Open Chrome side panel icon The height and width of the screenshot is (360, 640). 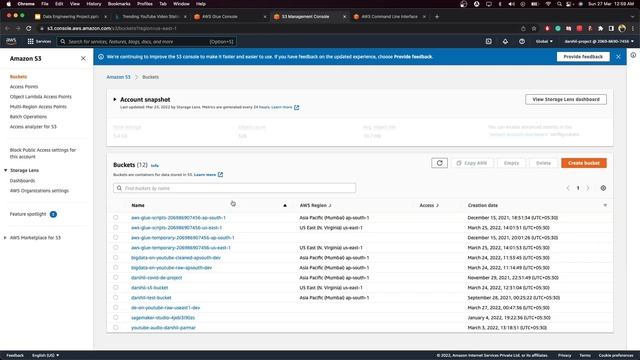tap(611, 29)
